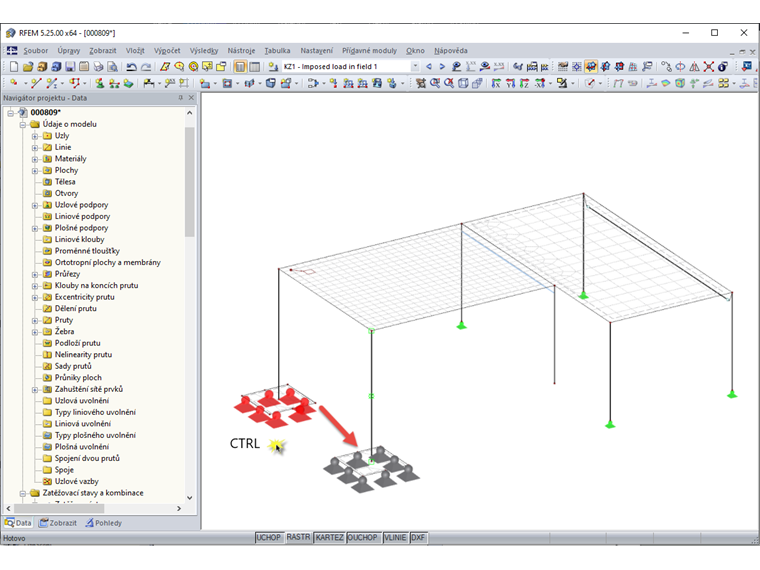Click the Undo arrow icon

pyautogui.click(x=131, y=66)
